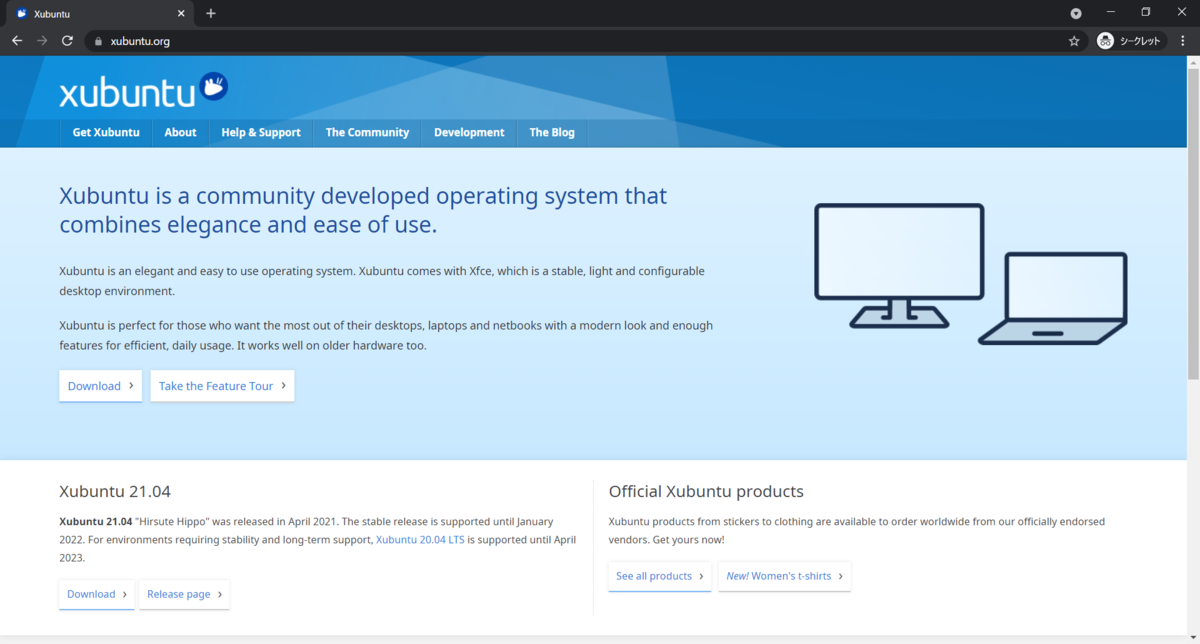Screen dimensions: 1200x644
Task: Open The Blog menu item
Action: tap(552, 132)
